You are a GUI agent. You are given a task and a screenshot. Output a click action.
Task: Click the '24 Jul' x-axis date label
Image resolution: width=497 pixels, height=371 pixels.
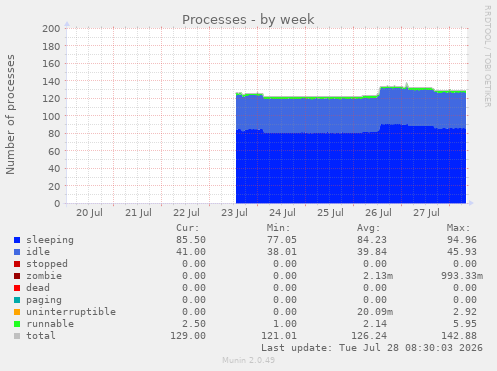[282, 213]
